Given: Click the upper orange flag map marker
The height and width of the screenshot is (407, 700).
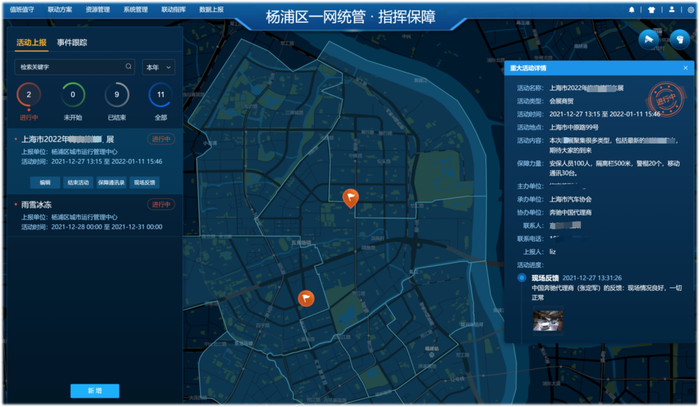Looking at the screenshot, I should tap(351, 198).
